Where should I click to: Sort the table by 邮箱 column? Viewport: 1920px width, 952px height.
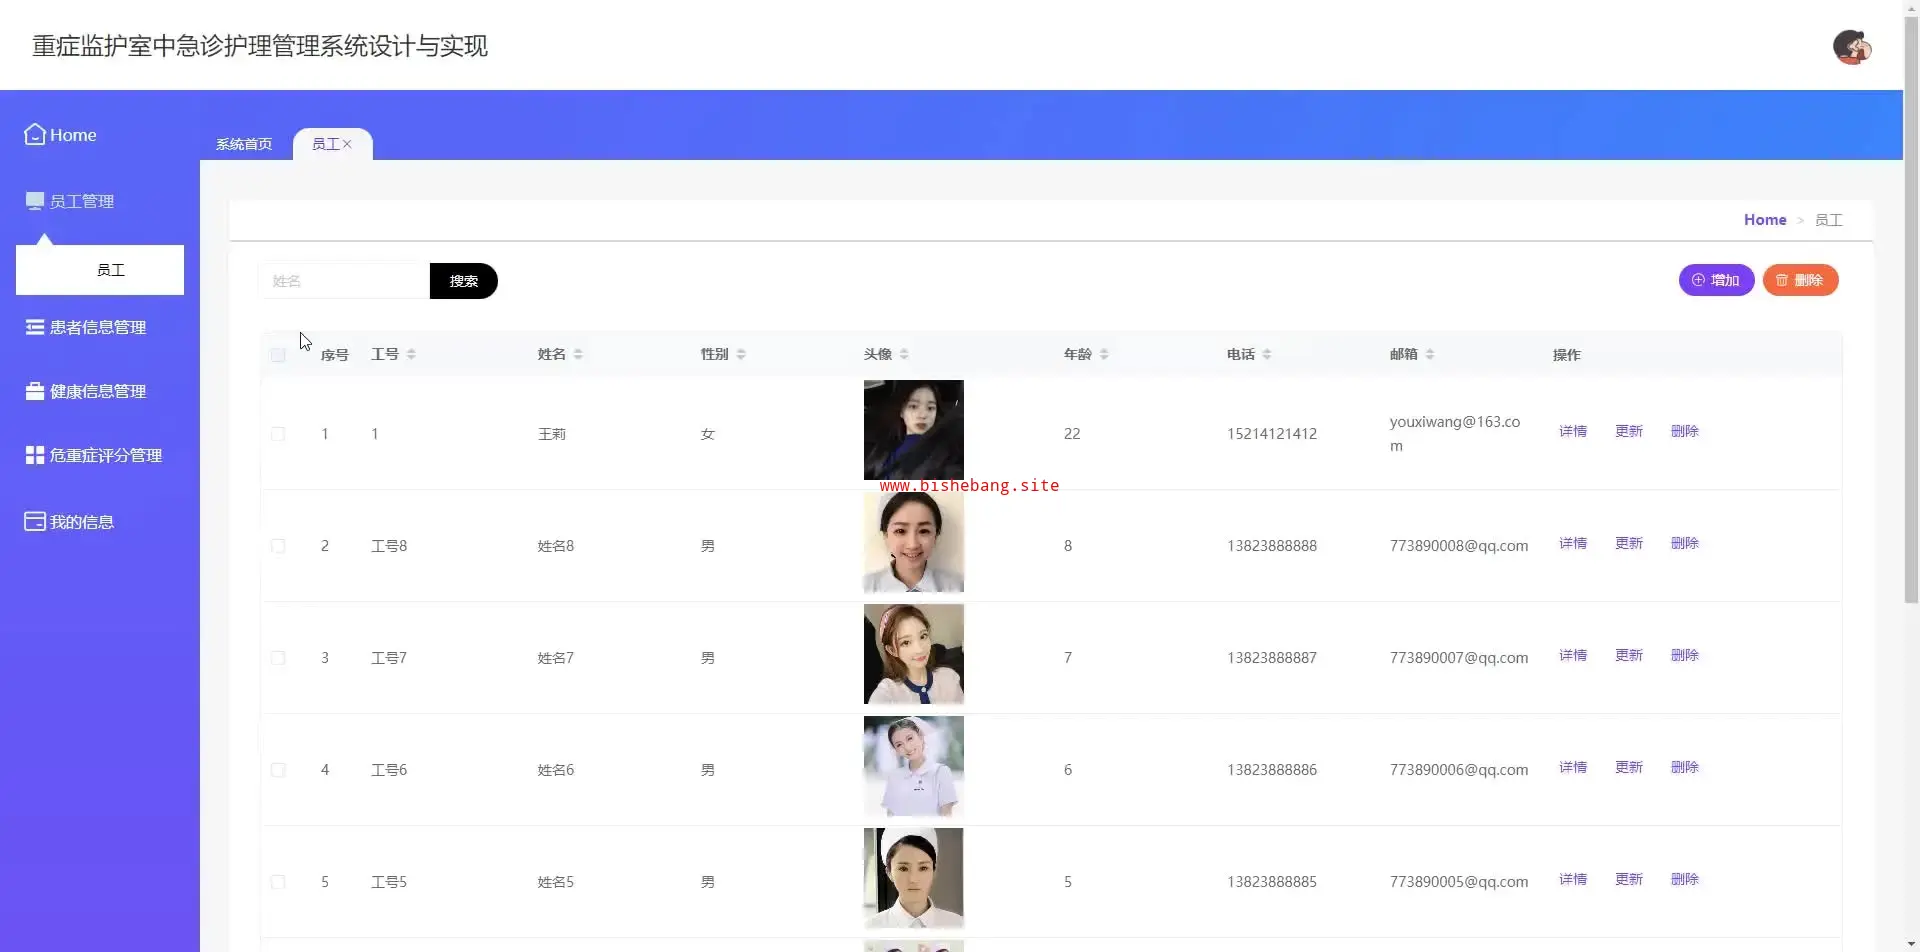click(1430, 354)
